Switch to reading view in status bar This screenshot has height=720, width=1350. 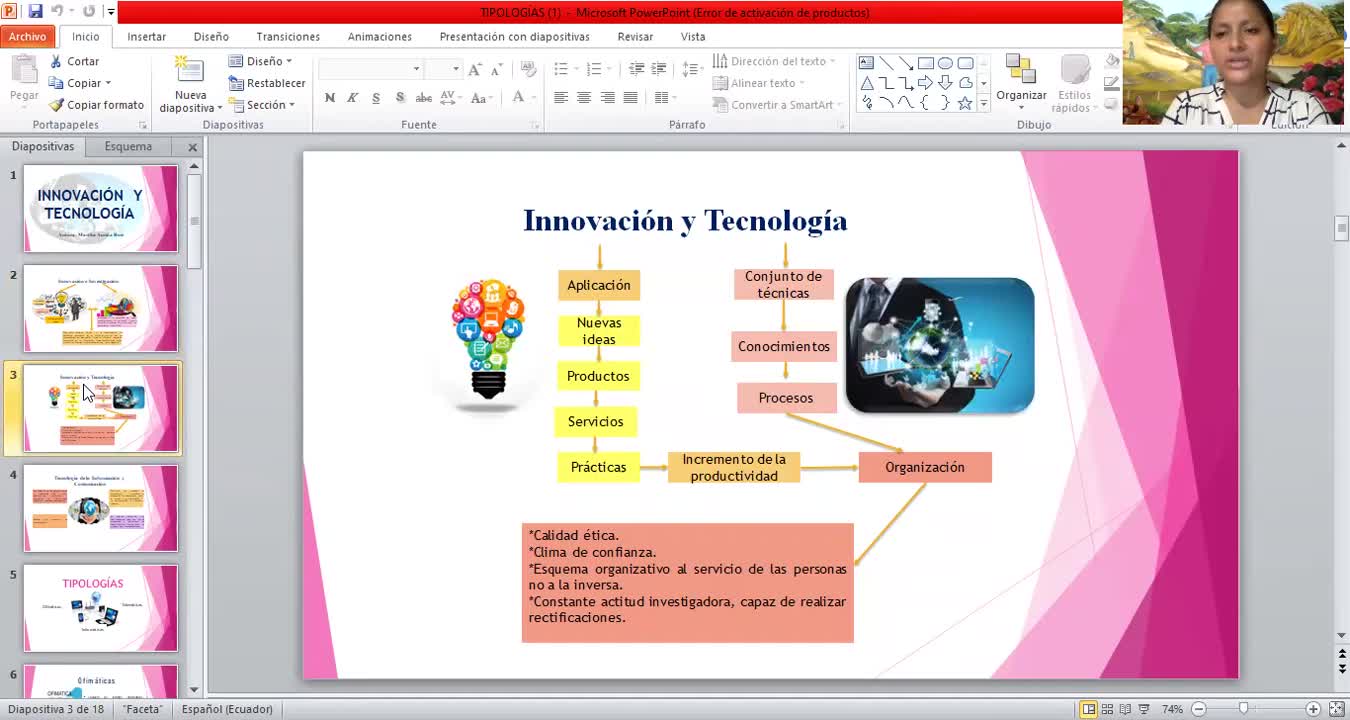coord(1126,709)
